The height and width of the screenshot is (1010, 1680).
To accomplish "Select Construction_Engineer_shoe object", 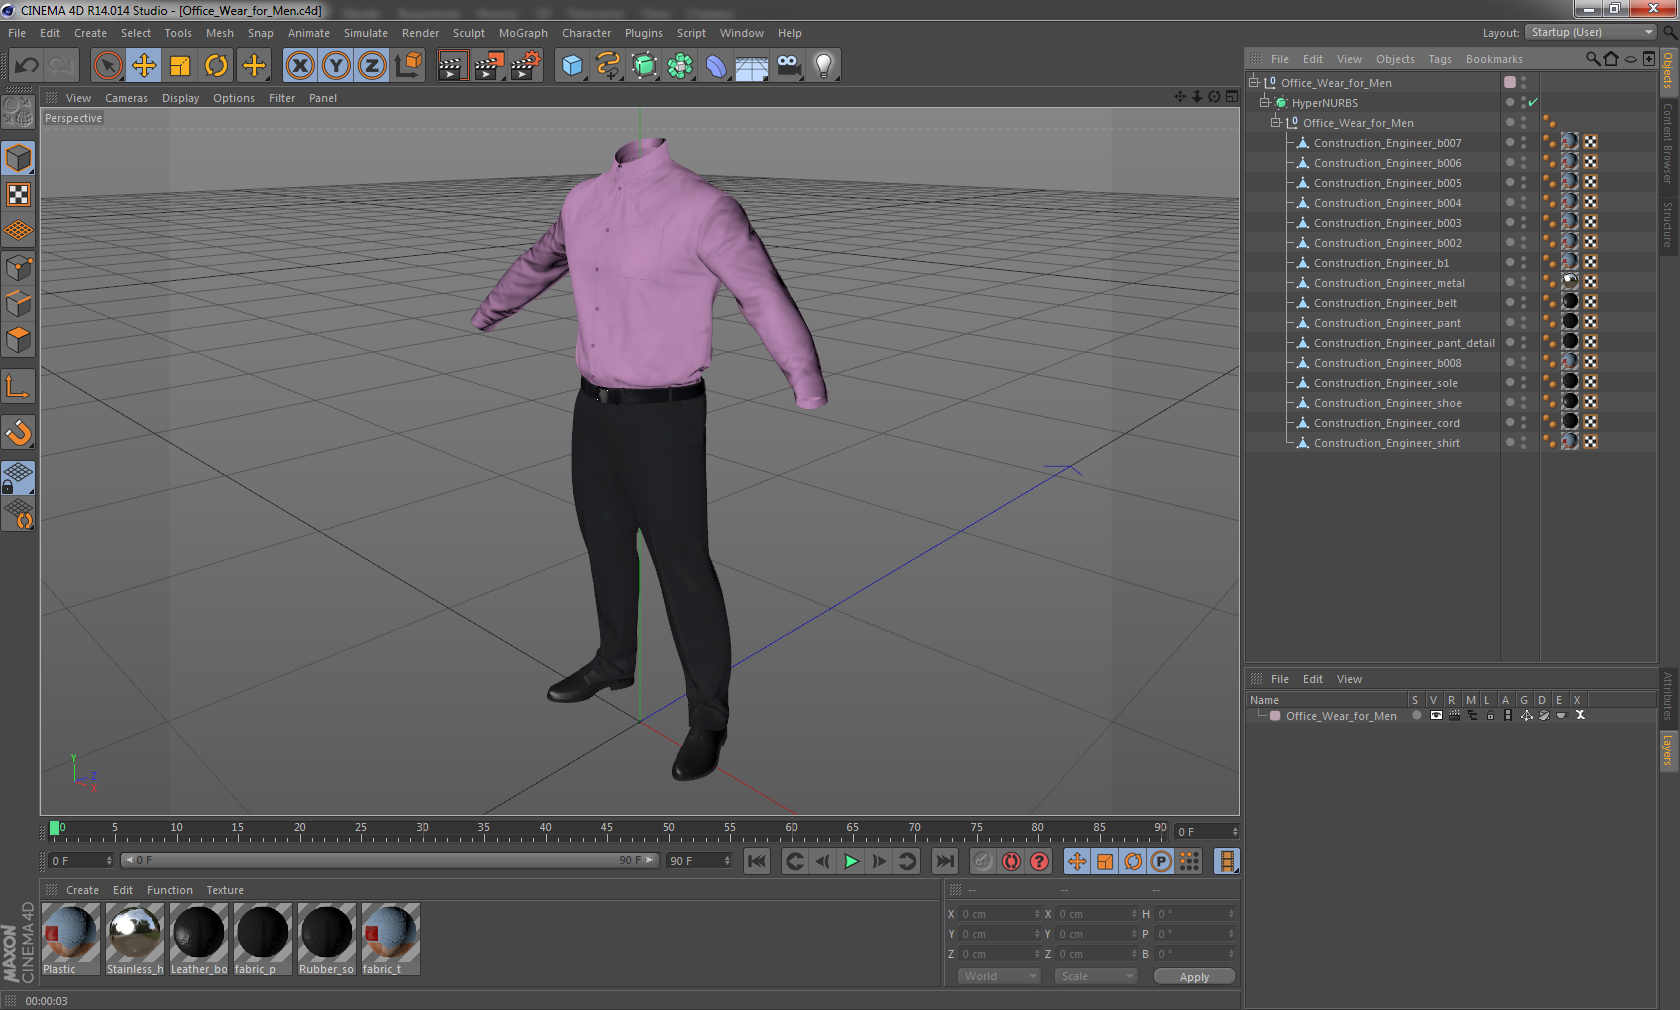I will coord(1387,403).
